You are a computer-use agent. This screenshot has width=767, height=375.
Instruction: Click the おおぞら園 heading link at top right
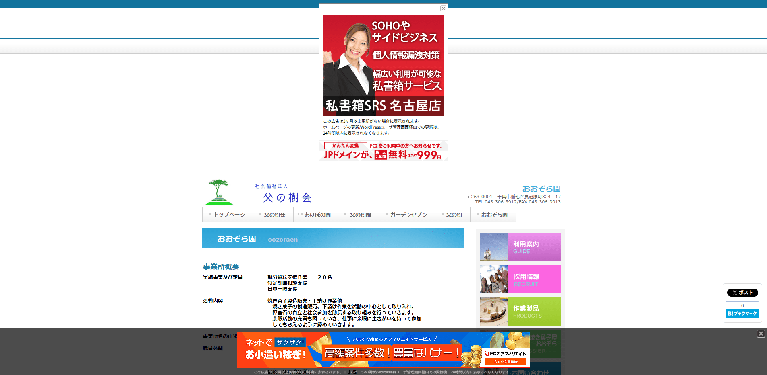click(x=541, y=189)
